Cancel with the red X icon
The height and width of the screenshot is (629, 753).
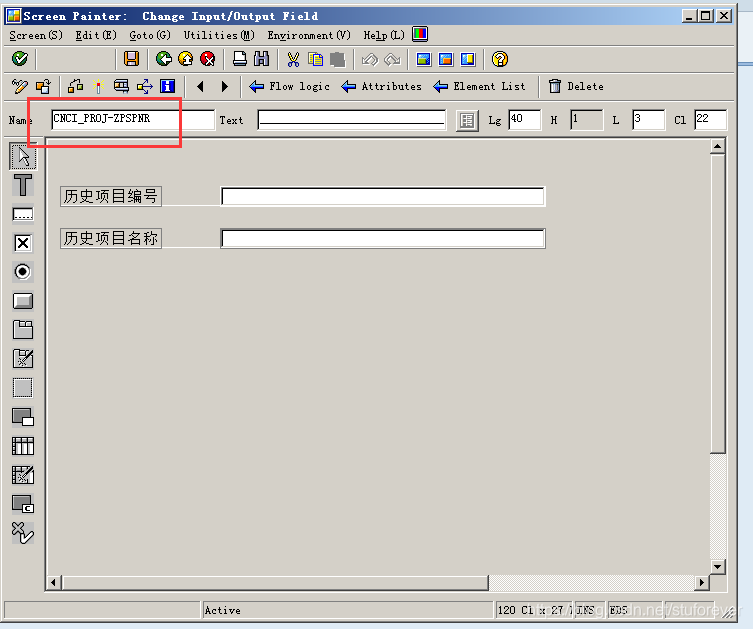point(207,59)
